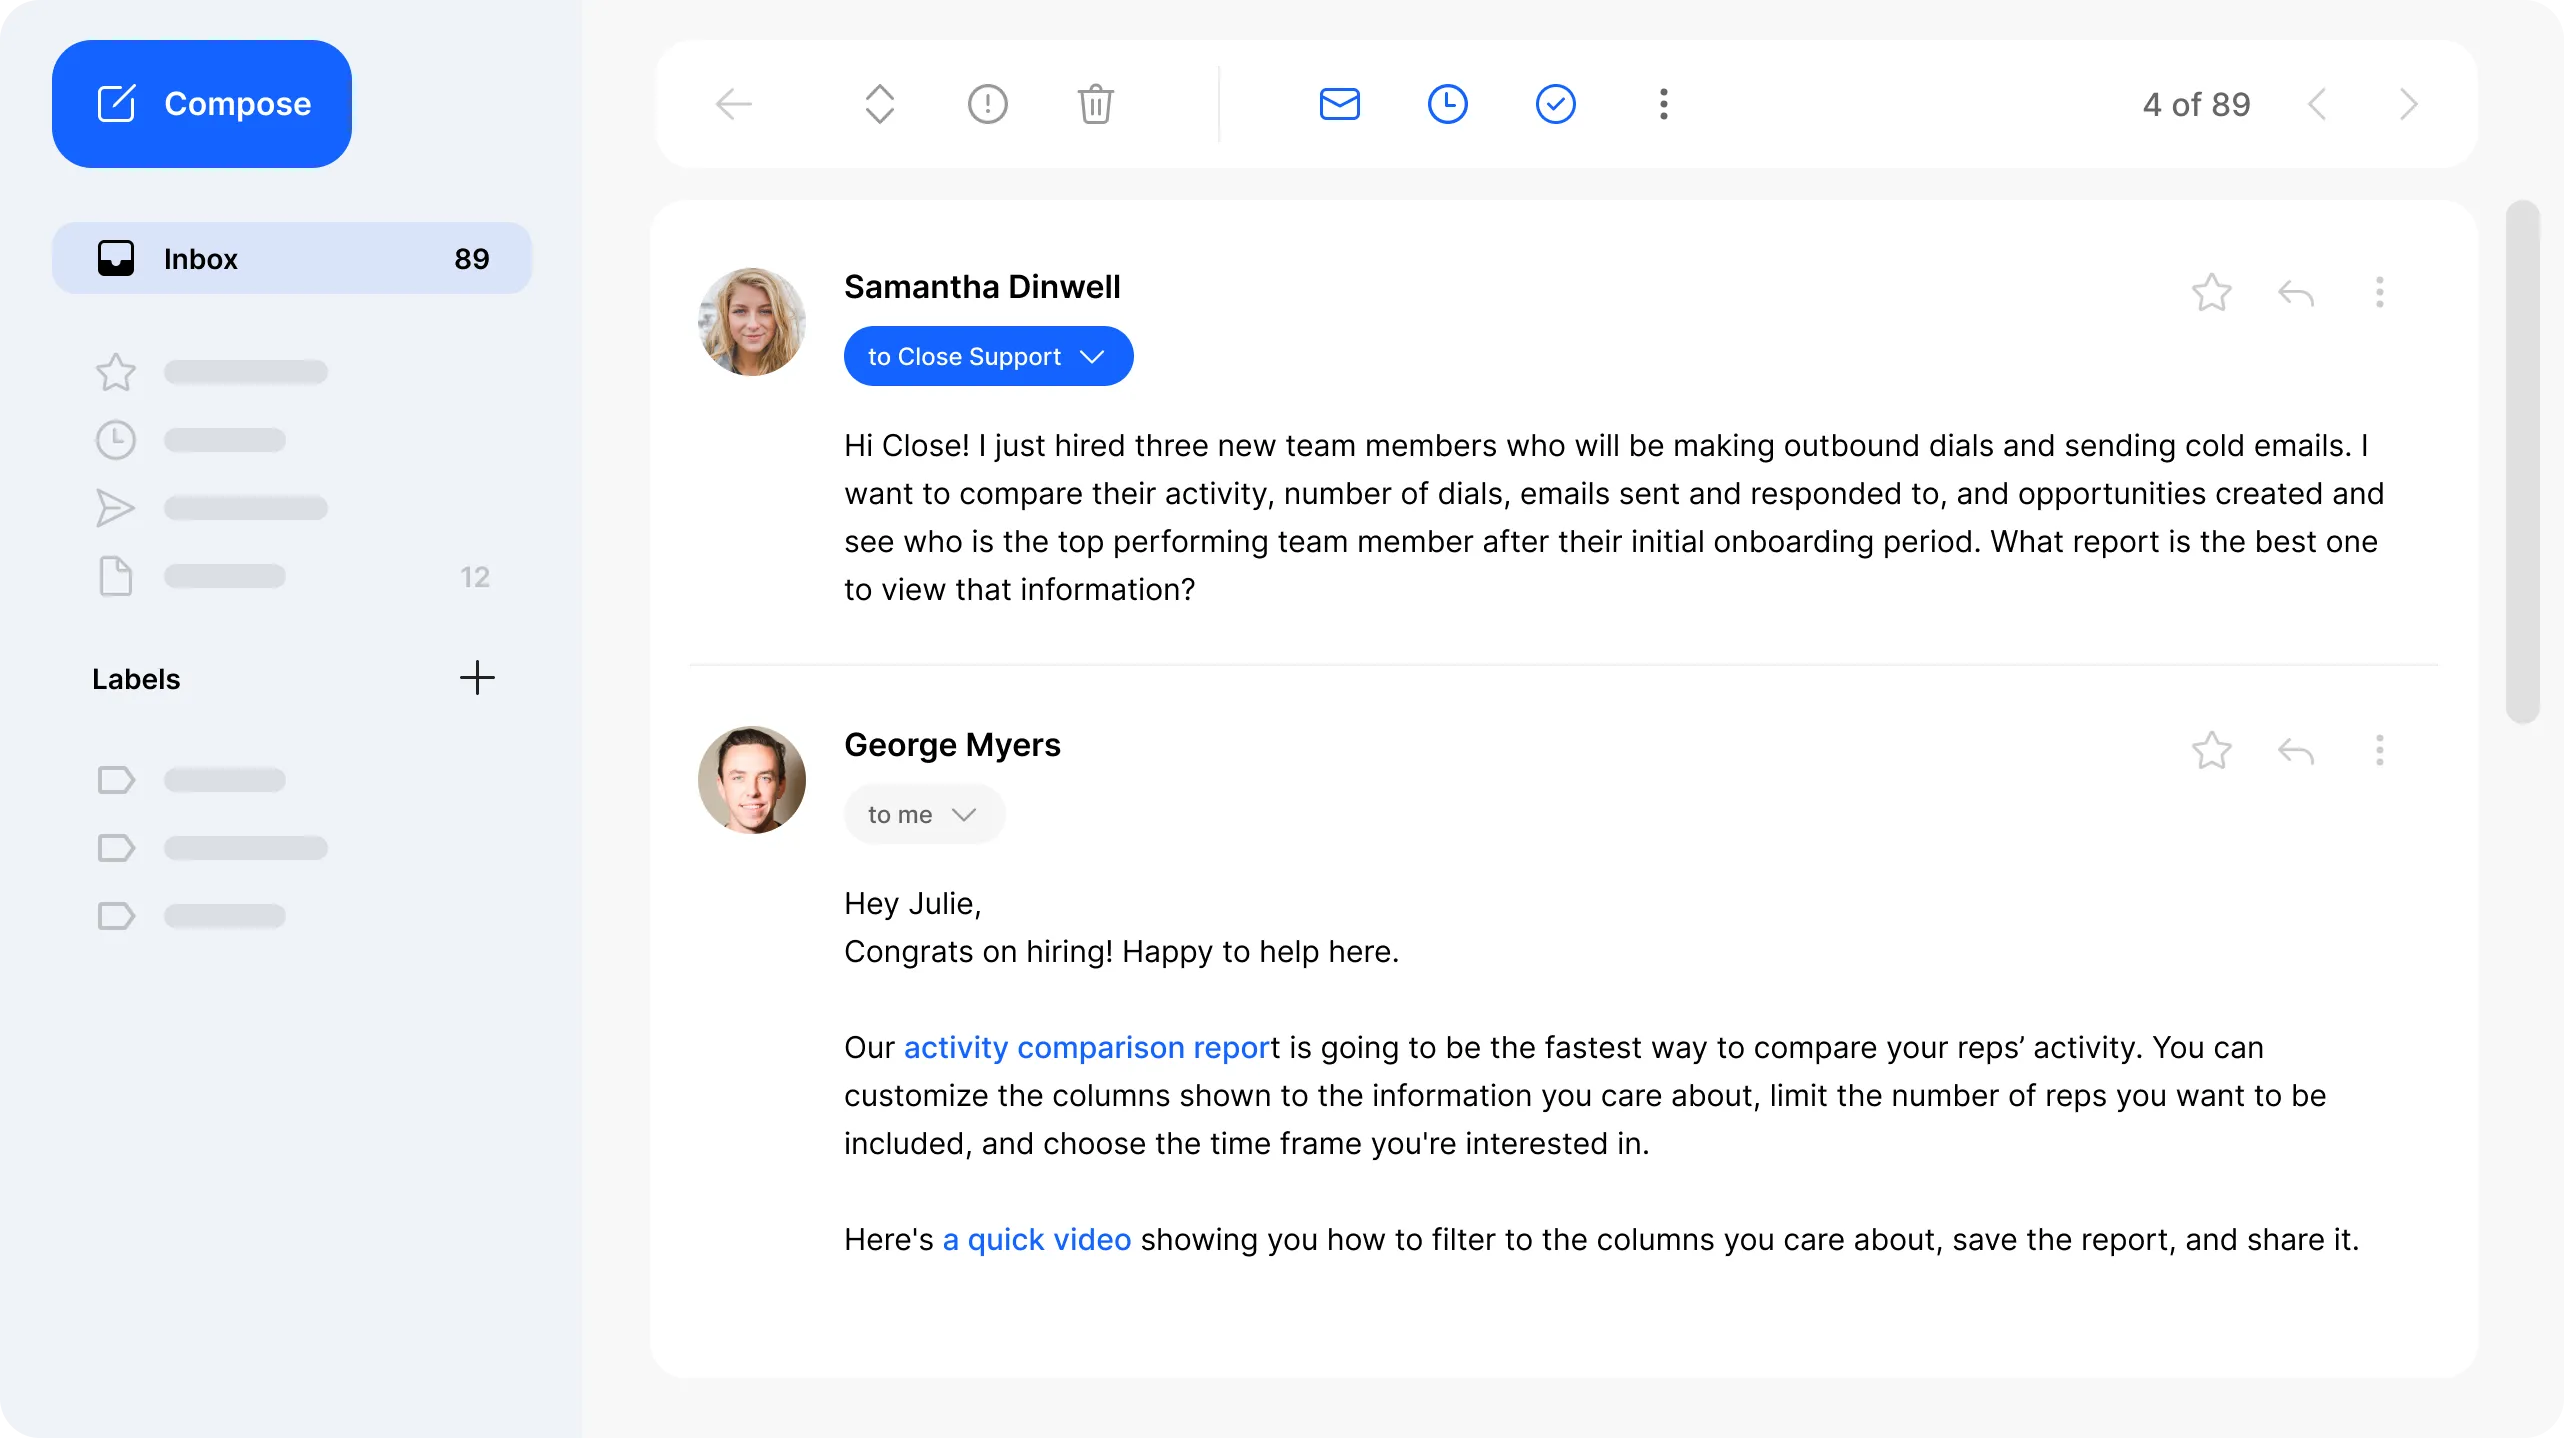Select the second label tag icon
This screenshot has width=2564, height=1438.
tap(116, 848)
